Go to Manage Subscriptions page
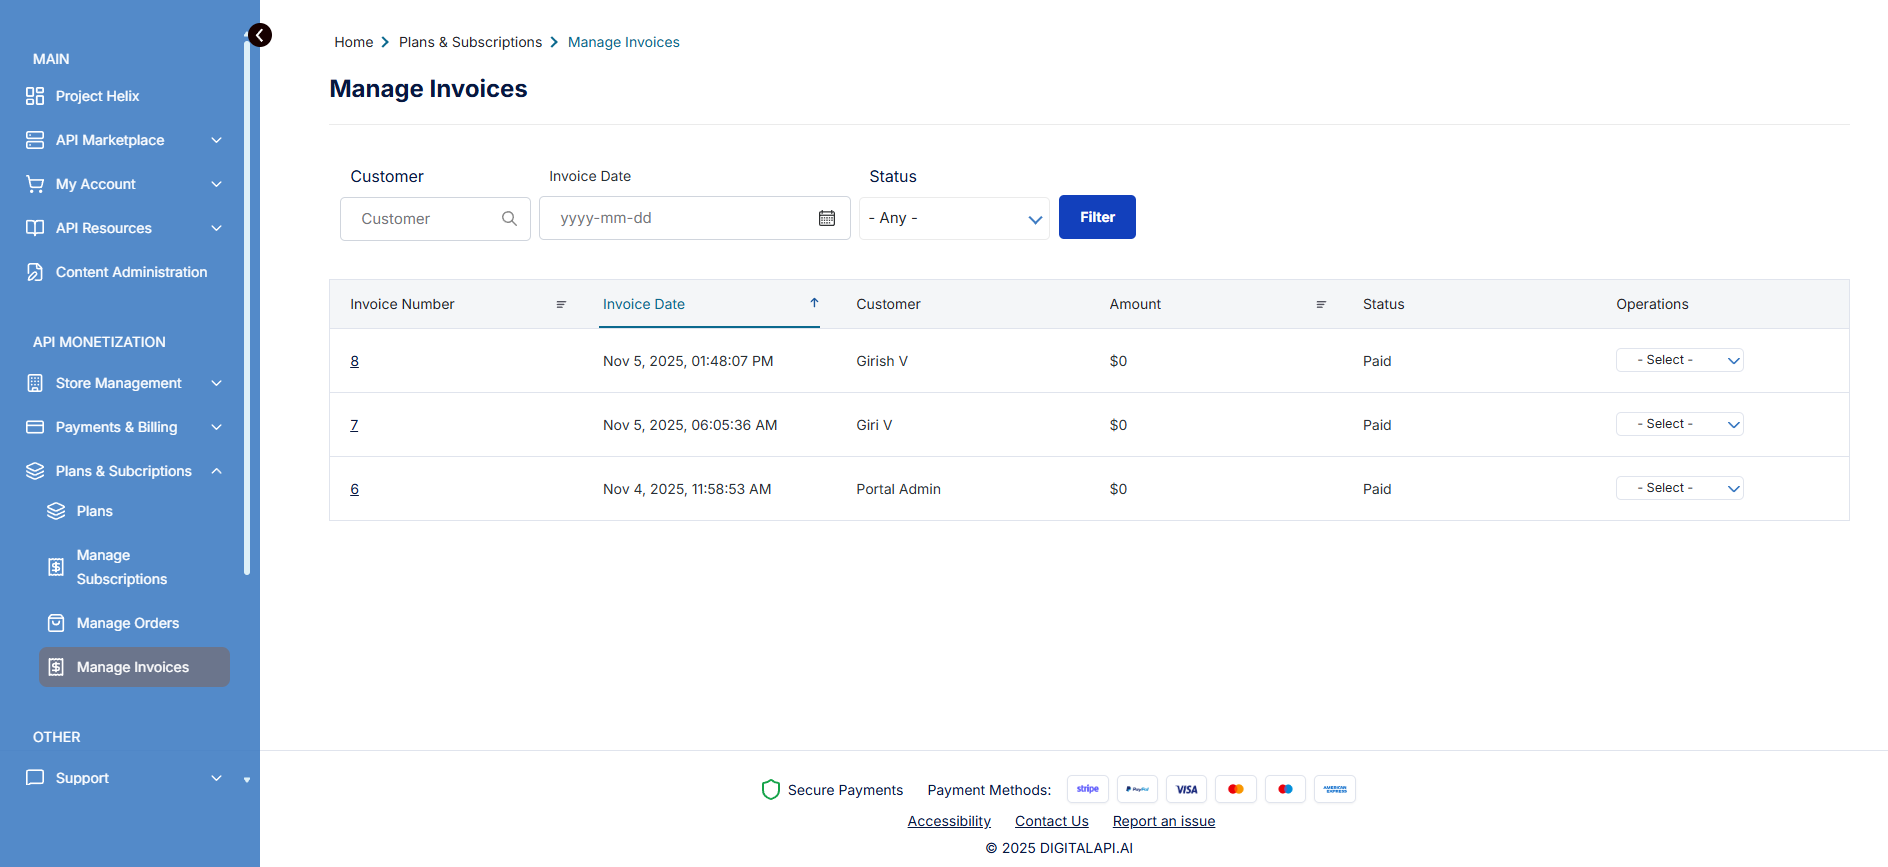Image resolution: width=1888 pixels, height=867 pixels. click(122, 567)
